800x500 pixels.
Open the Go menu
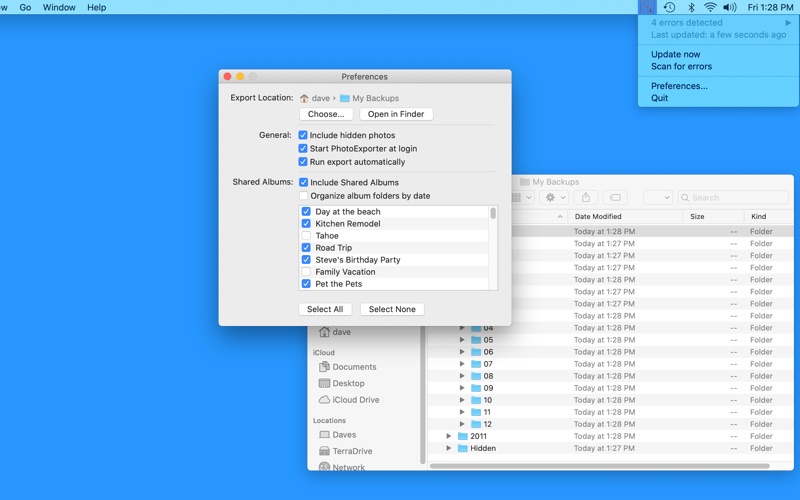pyautogui.click(x=26, y=7)
